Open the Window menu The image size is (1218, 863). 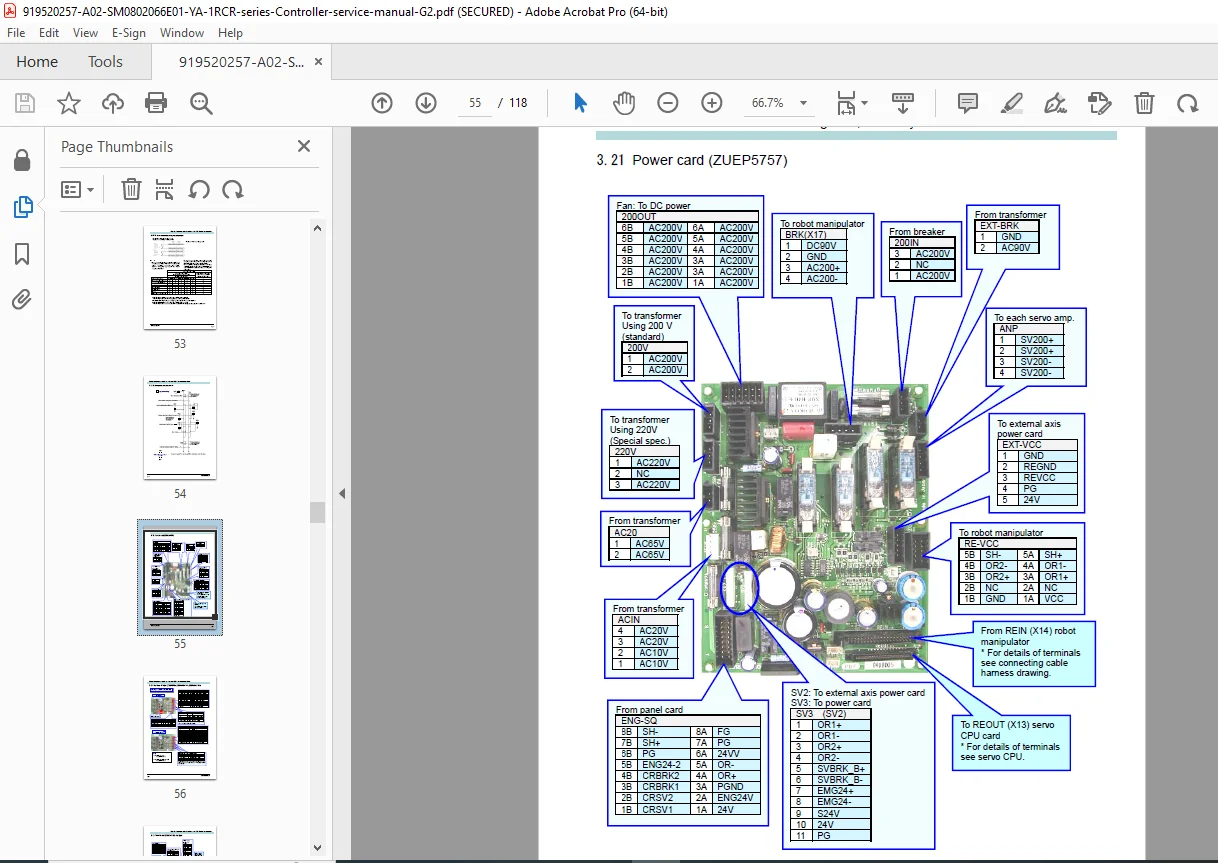coord(182,33)
